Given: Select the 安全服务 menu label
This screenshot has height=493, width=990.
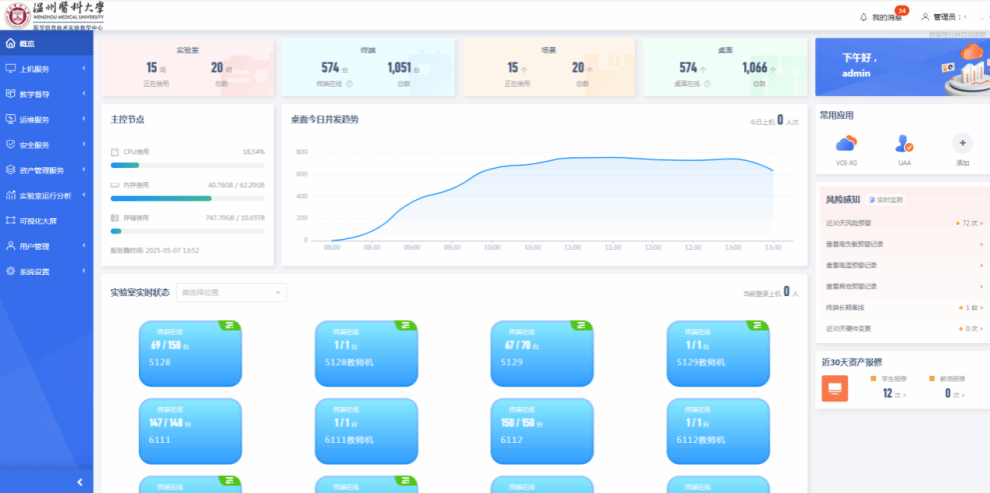Looking at the screenshot, I should 34,145.
